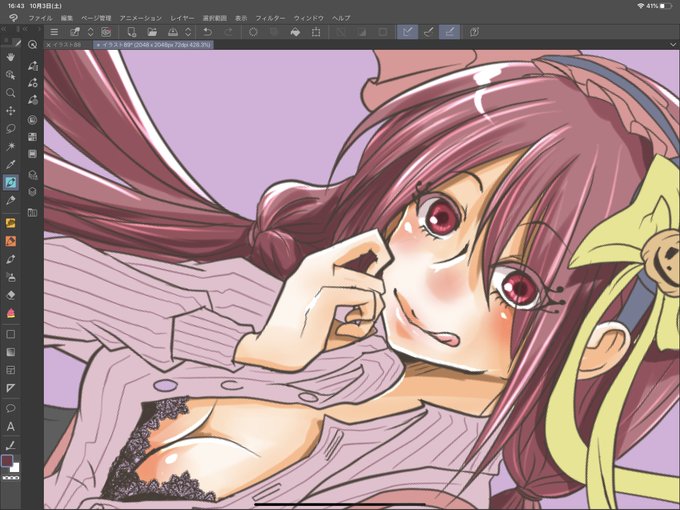Image resolution: width=680 pixels, height=510 pixels.
Task: Expand the tab list chevron at right
Action: [673, 45]
